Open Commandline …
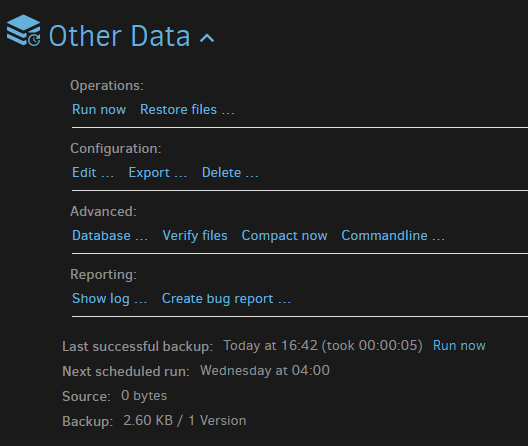528x446 pixels. point(393,235)
